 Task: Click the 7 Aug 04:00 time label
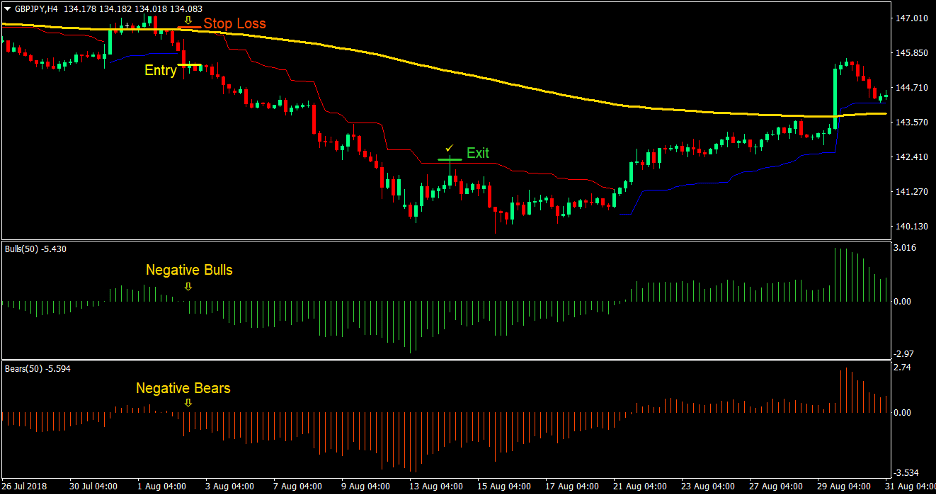pos(300,486)
